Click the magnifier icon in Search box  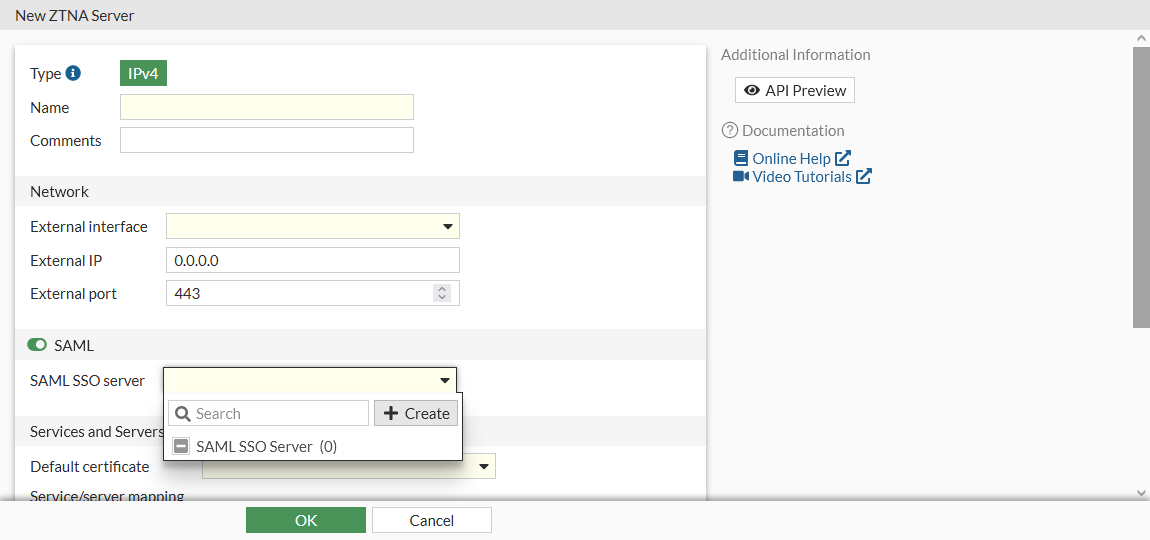(x=183, y=414)
